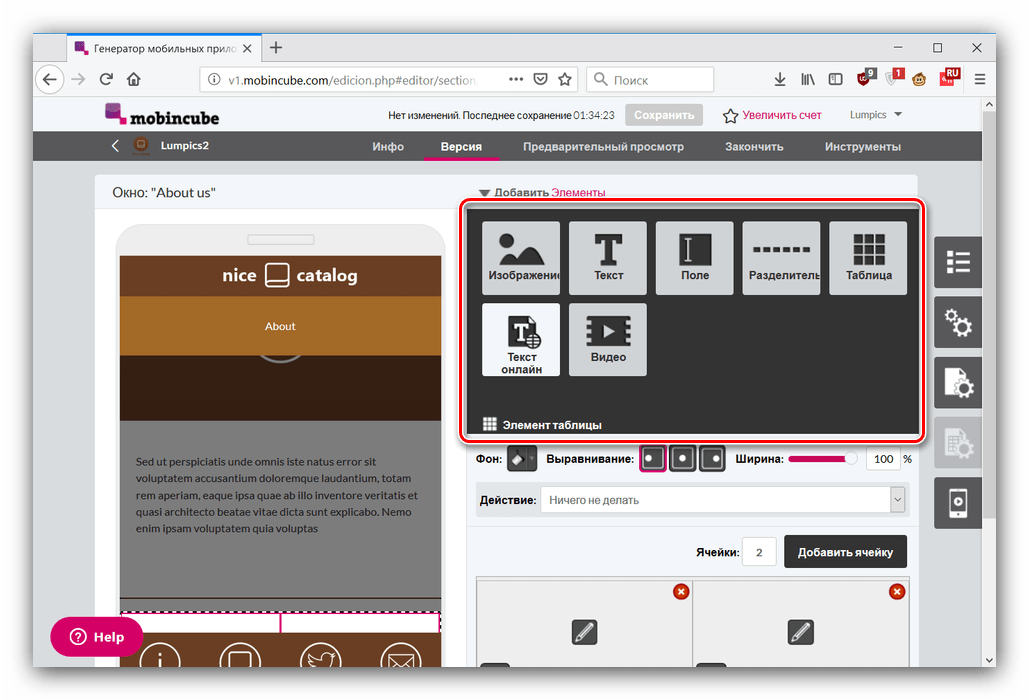The width and height of the screenshot is (1029, 700).
Task: Go to the browser home page
Action: tap(134, 79)
